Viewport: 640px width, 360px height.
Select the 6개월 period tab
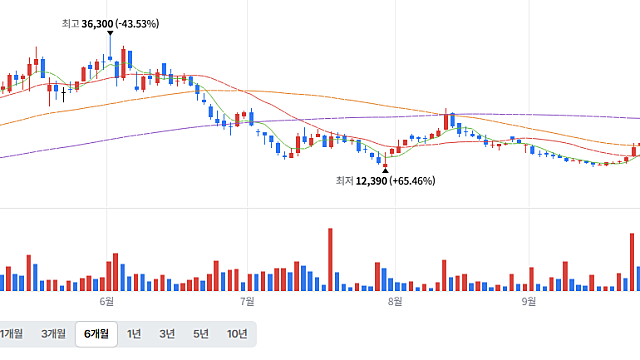(x=96, y=334)
